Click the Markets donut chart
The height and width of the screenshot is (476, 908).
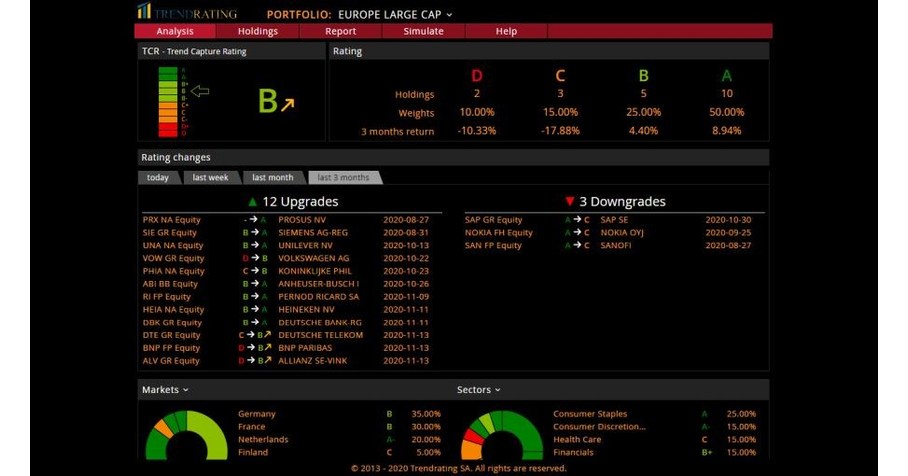(186, 435)
